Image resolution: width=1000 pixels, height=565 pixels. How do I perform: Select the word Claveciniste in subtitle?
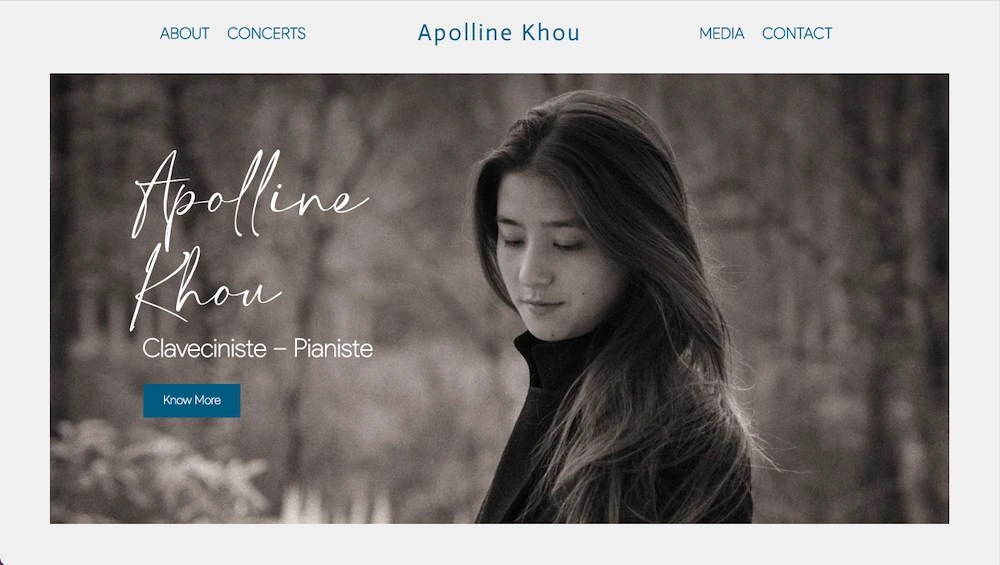point(204,348)
